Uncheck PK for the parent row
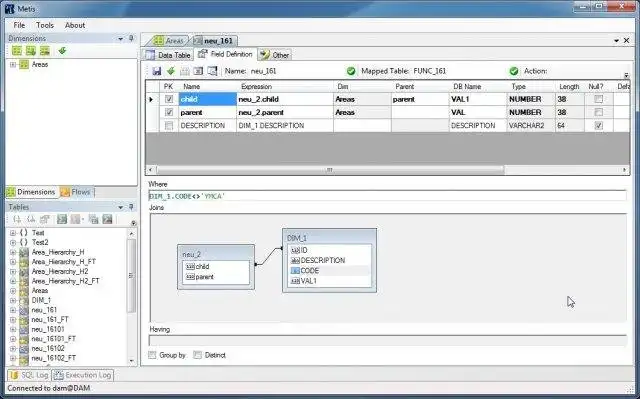This screenshot has width=640, height=399. 169,112
